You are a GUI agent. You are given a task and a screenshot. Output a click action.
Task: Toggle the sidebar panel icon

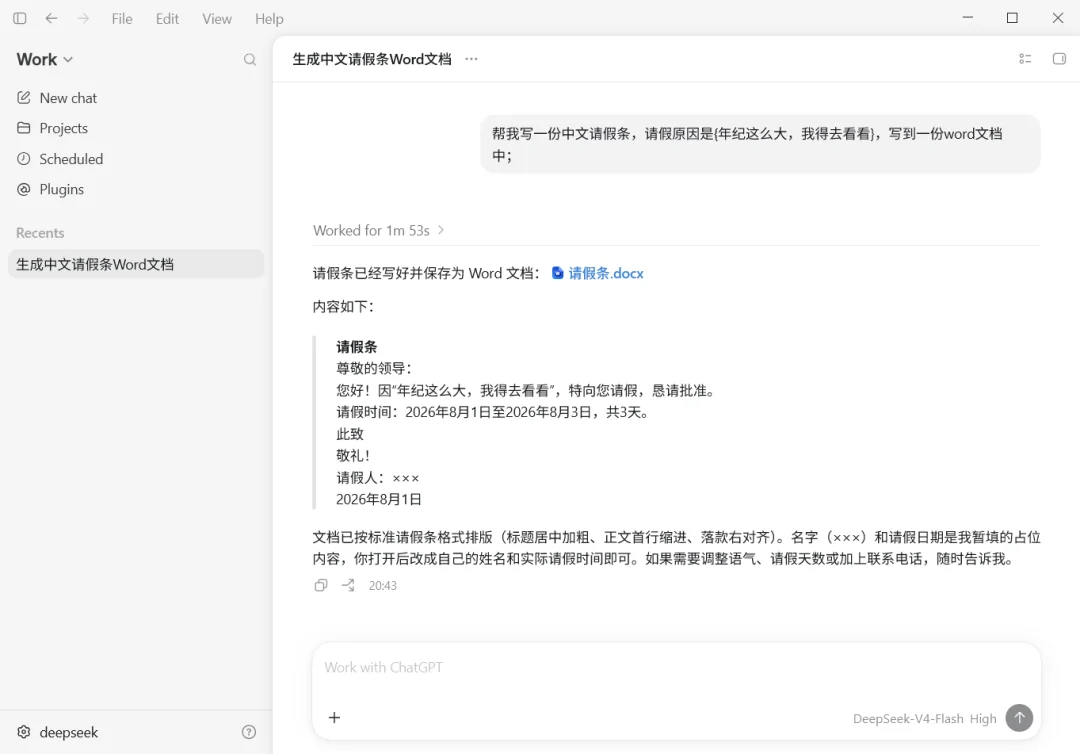point(20,19)
